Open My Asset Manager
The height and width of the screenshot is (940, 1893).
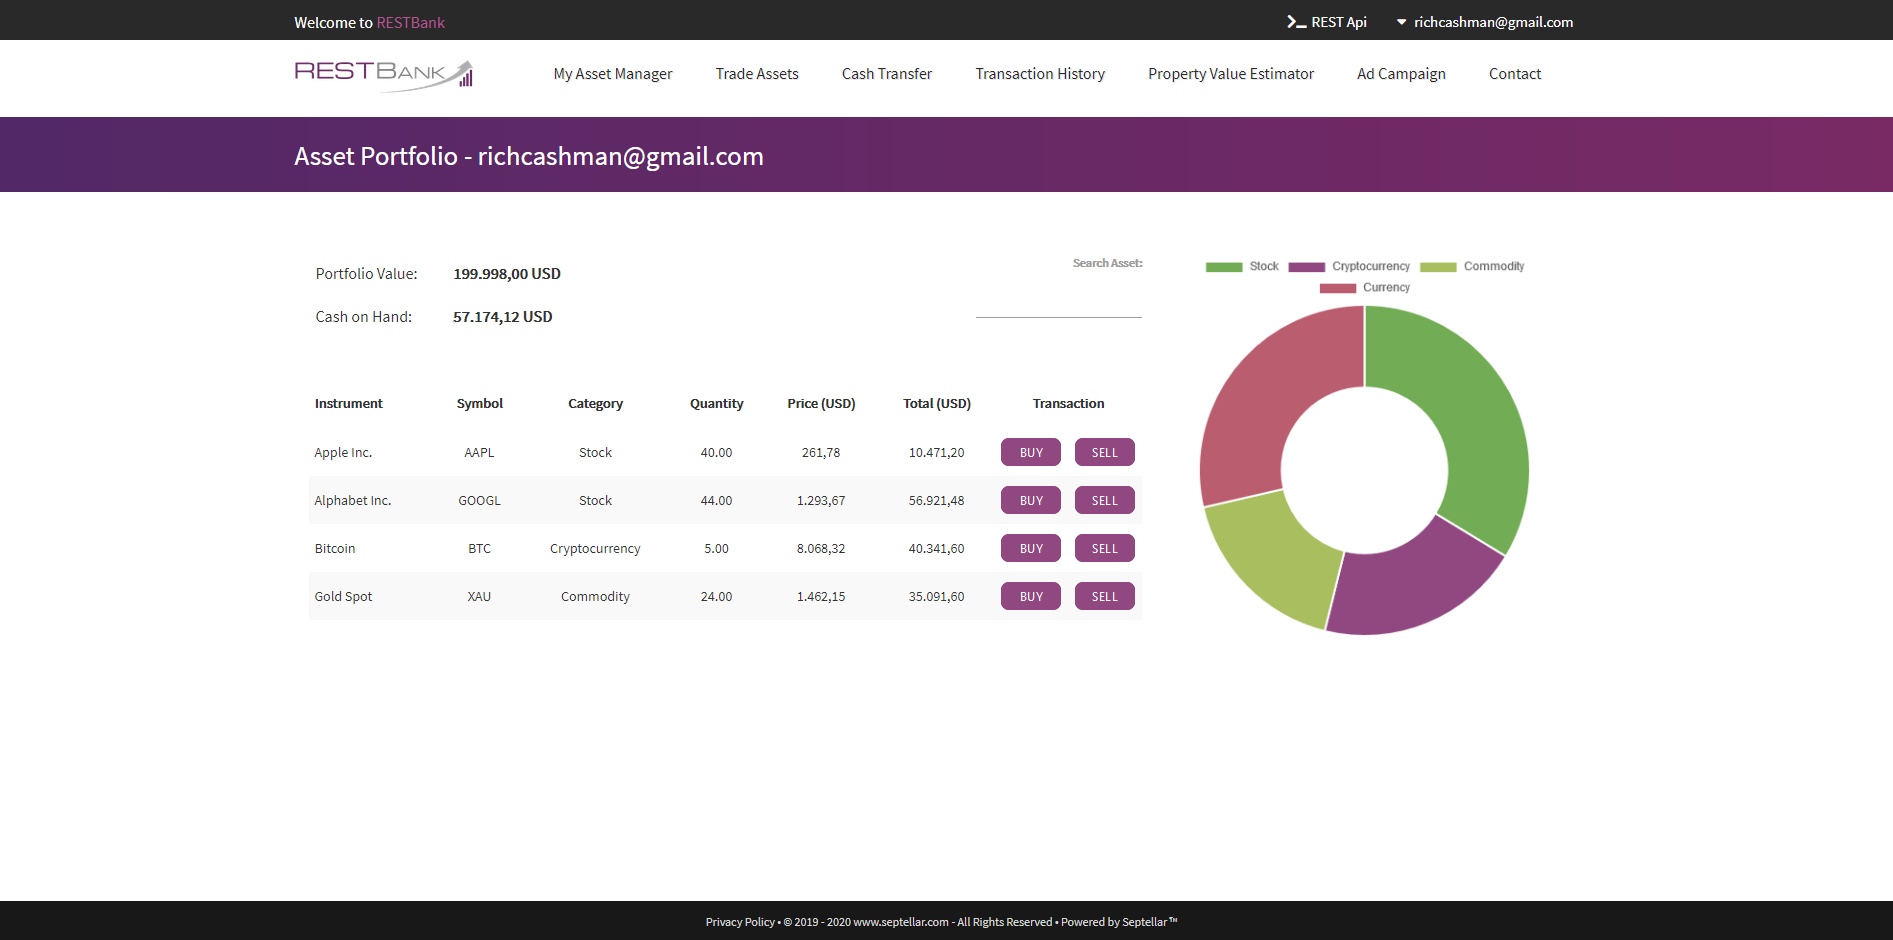coord(613,73)
